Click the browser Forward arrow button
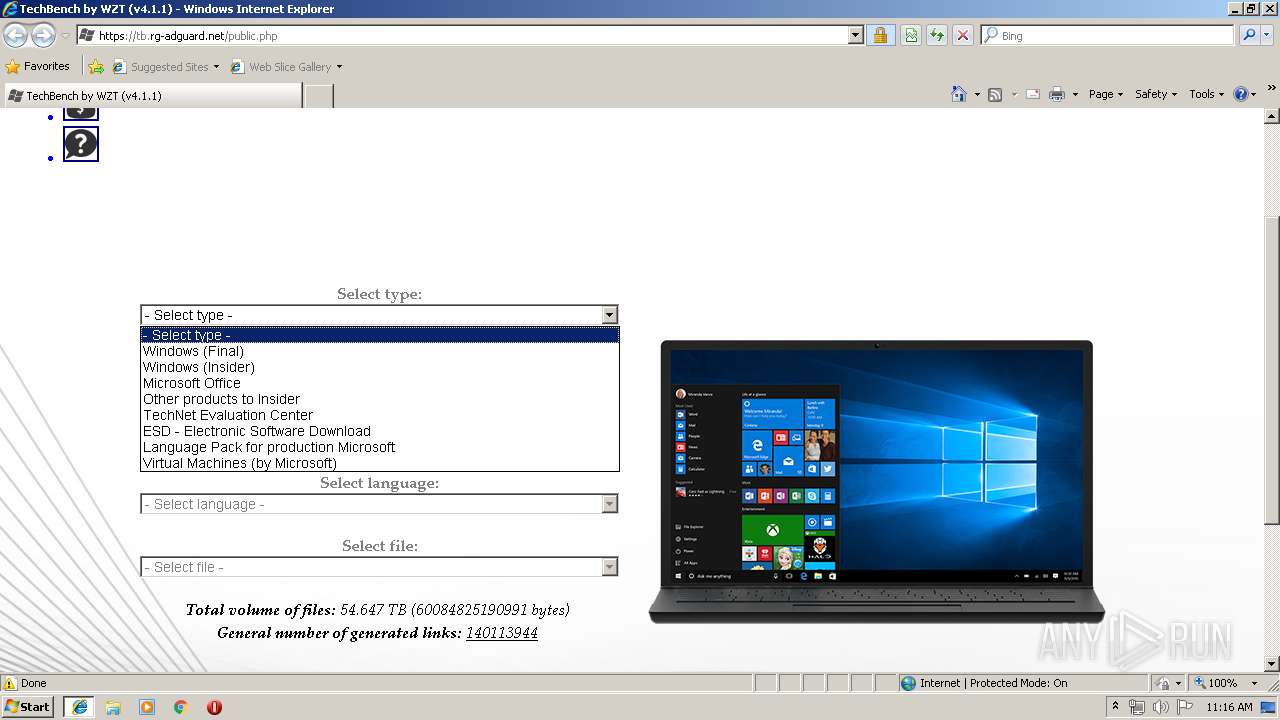This screenshot has height=720, width=1280. [43, 36]
